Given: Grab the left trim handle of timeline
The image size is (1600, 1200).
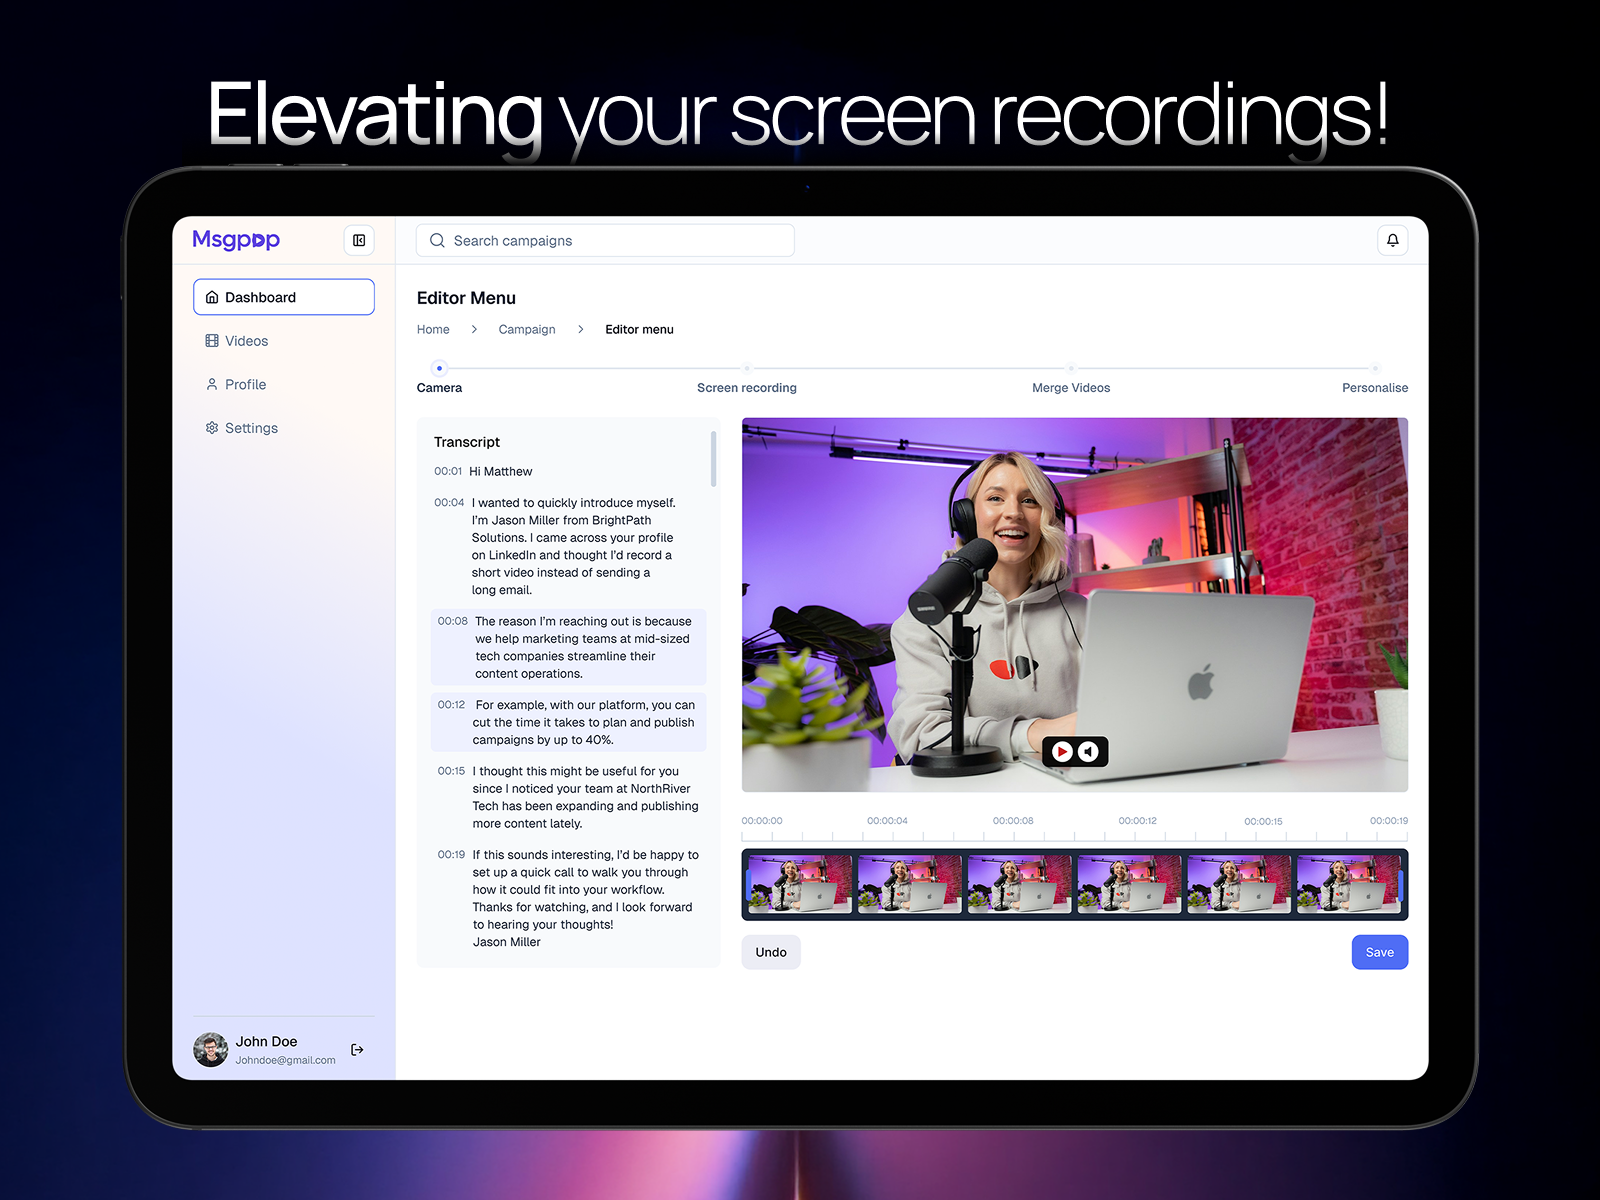Looking at the screenshot, I should click(747, 884).
